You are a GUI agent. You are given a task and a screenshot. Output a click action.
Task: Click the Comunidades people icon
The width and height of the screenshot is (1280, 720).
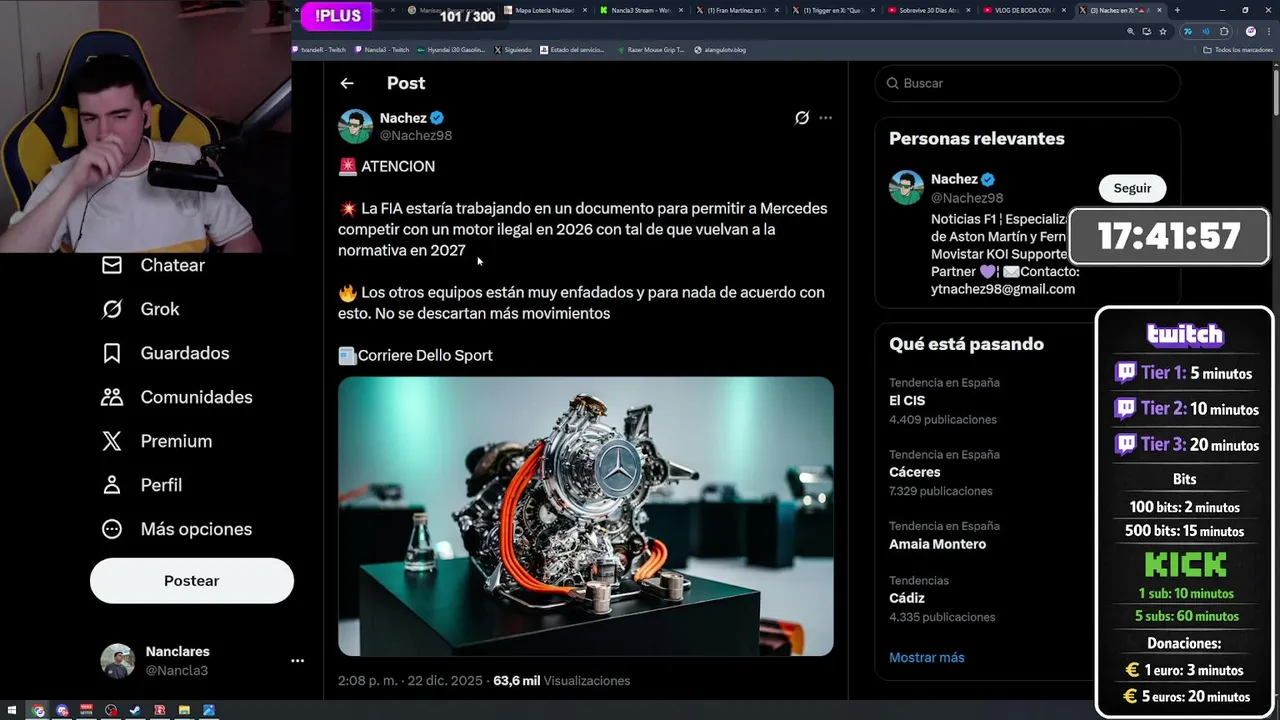click(112, 397)
